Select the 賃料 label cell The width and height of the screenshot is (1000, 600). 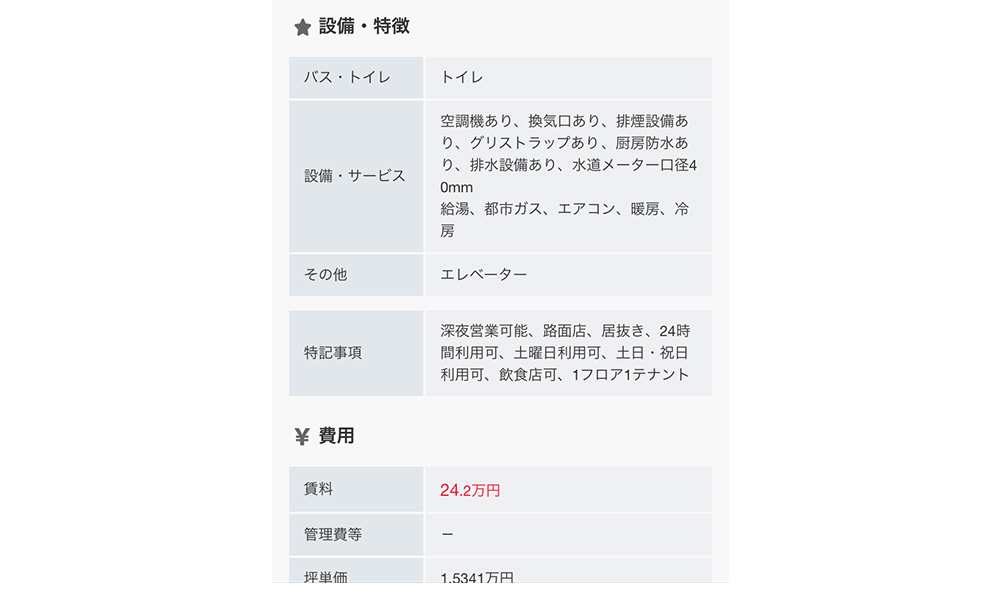[356, 489]
